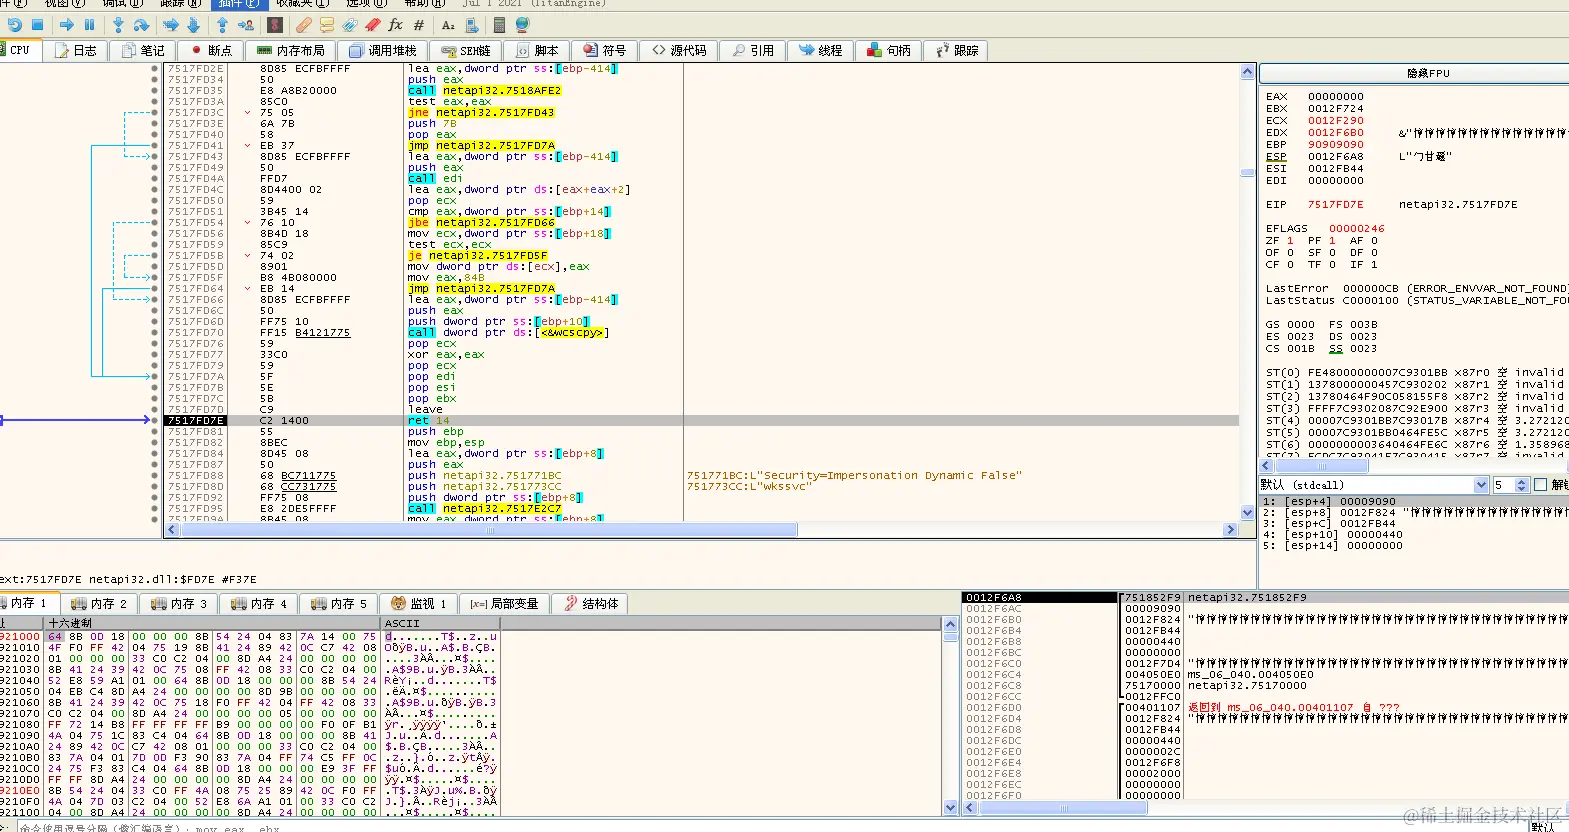The image size is (1569, 832).
Task: Click the Stop debugging square icon
Action: click(x=38, y=25)
